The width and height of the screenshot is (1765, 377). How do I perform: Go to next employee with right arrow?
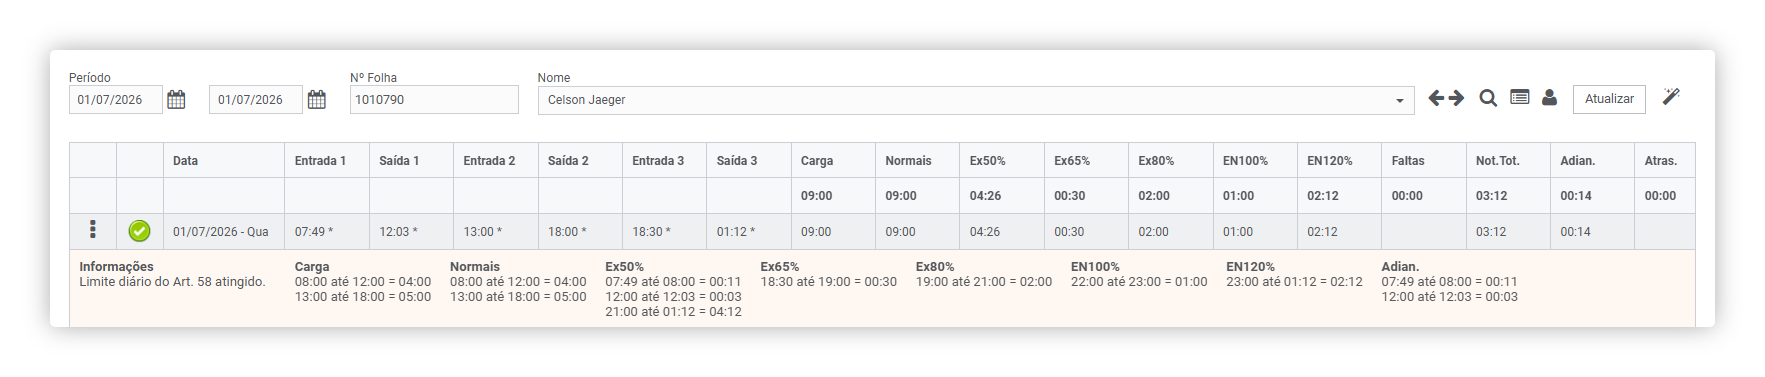click(1456, 98)
